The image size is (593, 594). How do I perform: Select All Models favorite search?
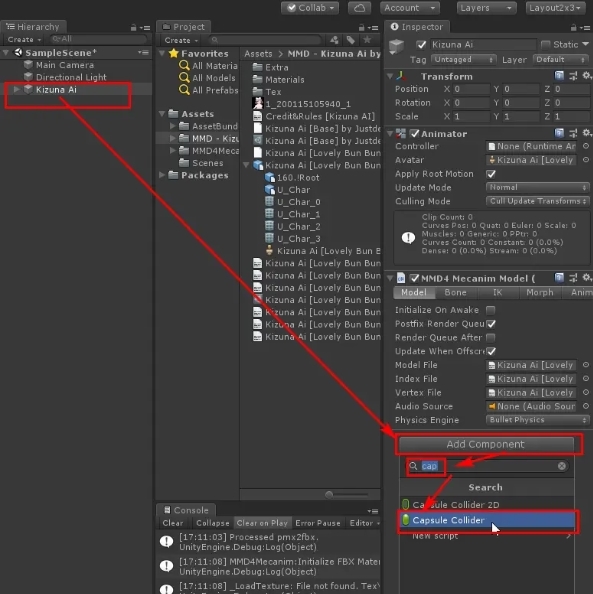point(207,78)
